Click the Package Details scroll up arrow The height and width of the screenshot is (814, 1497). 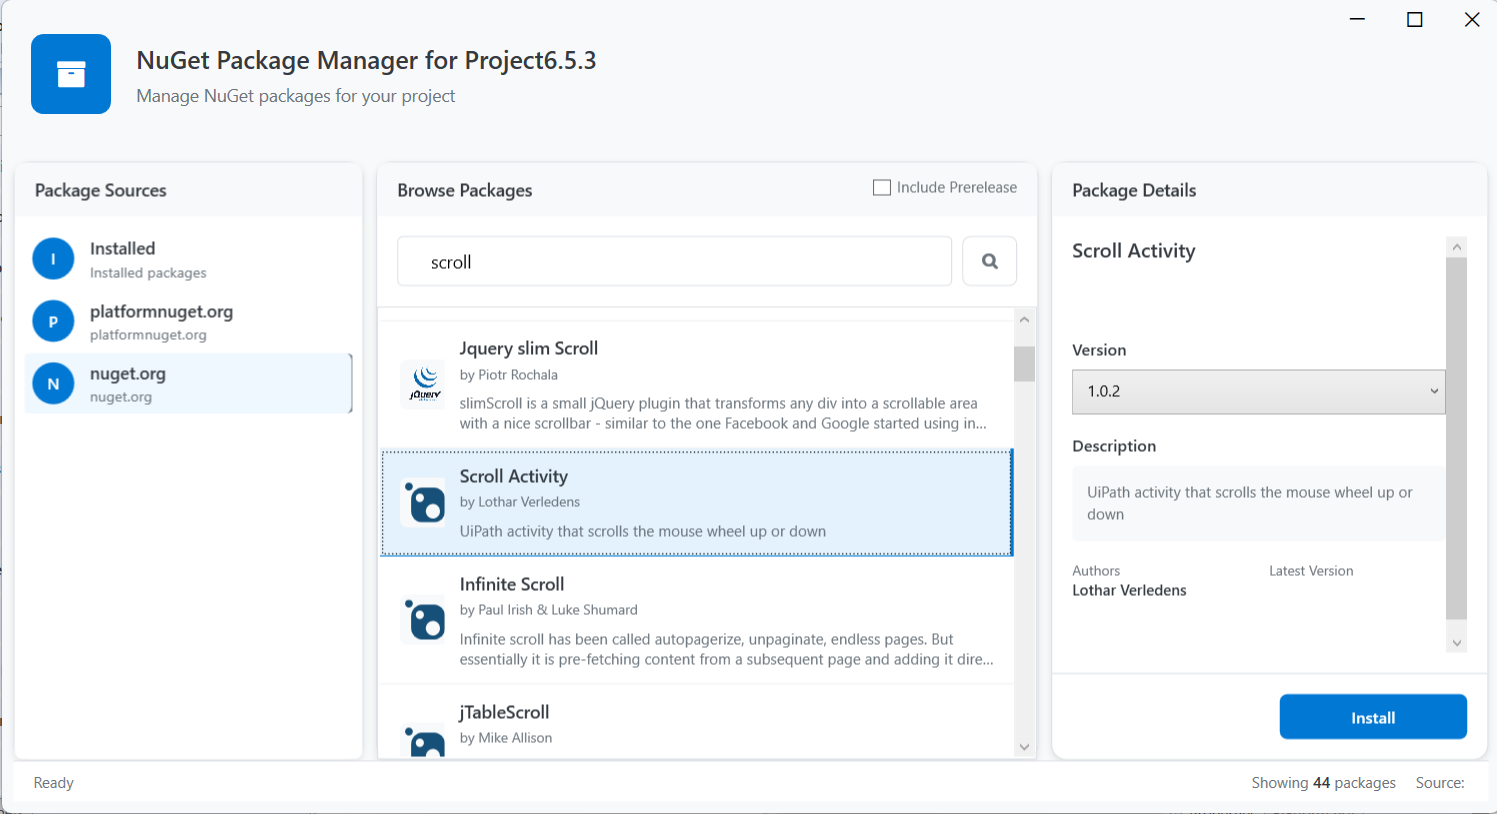pos(1456,247)
